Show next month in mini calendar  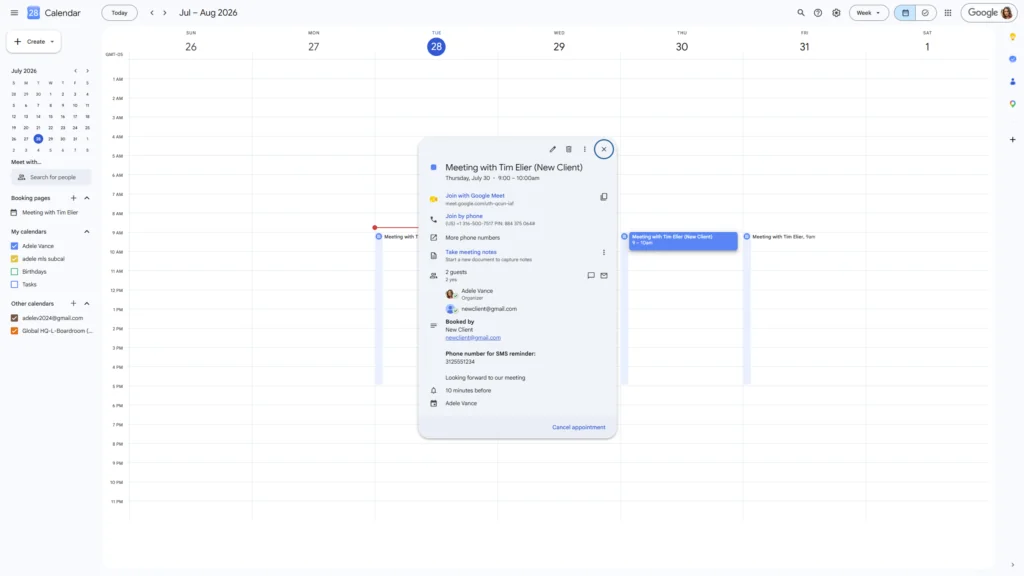pyautogui.click(x=87, y=71)
